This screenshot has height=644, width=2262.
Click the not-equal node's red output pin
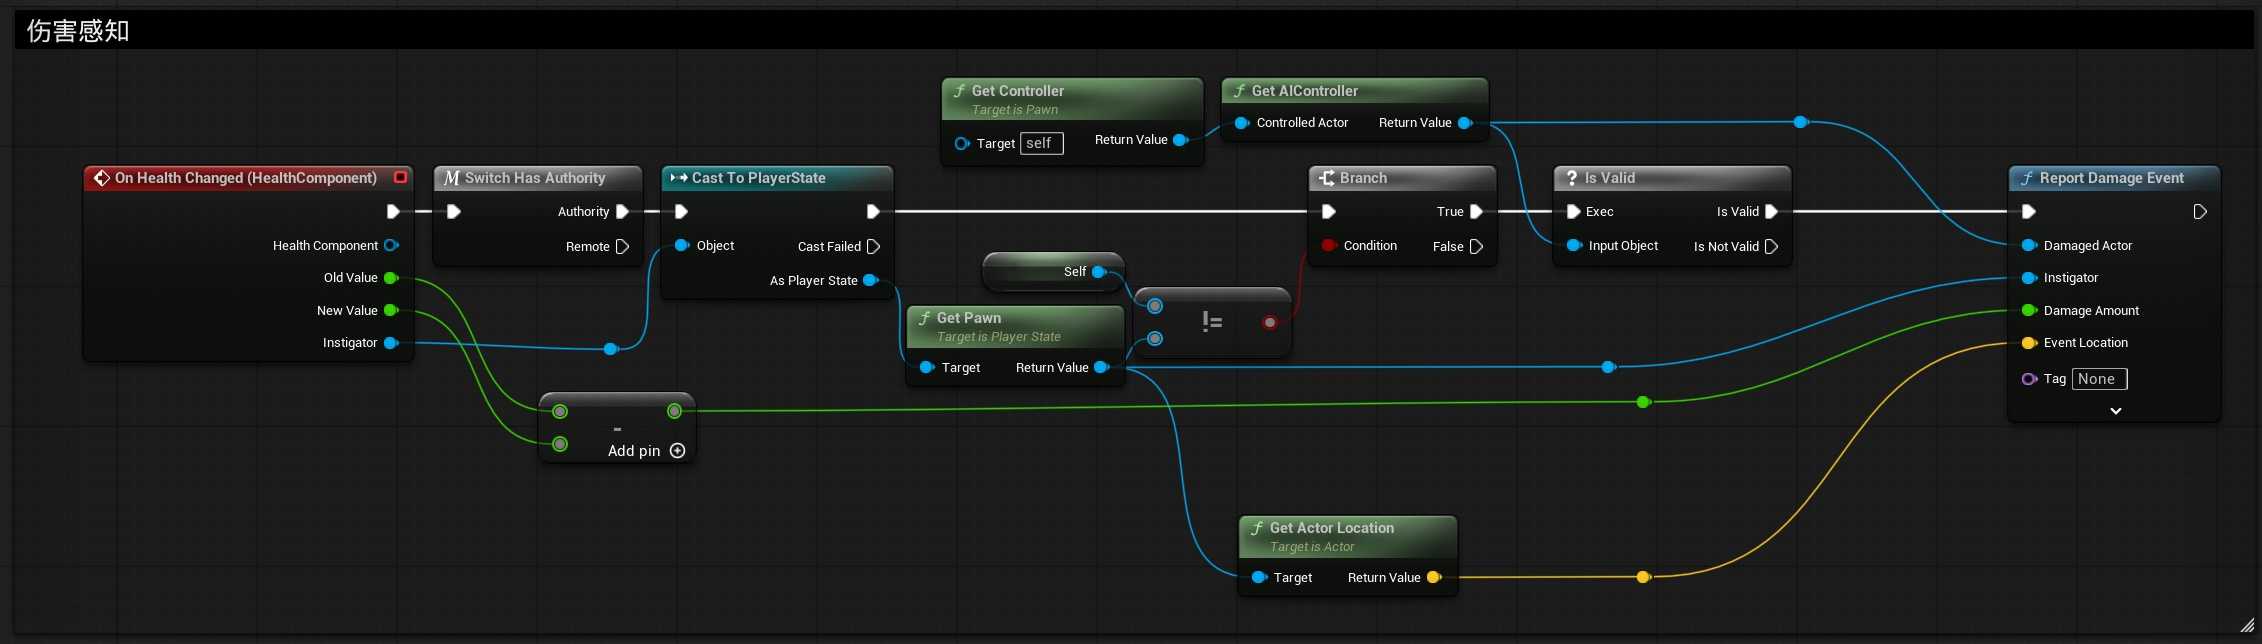click(1269, 322)
